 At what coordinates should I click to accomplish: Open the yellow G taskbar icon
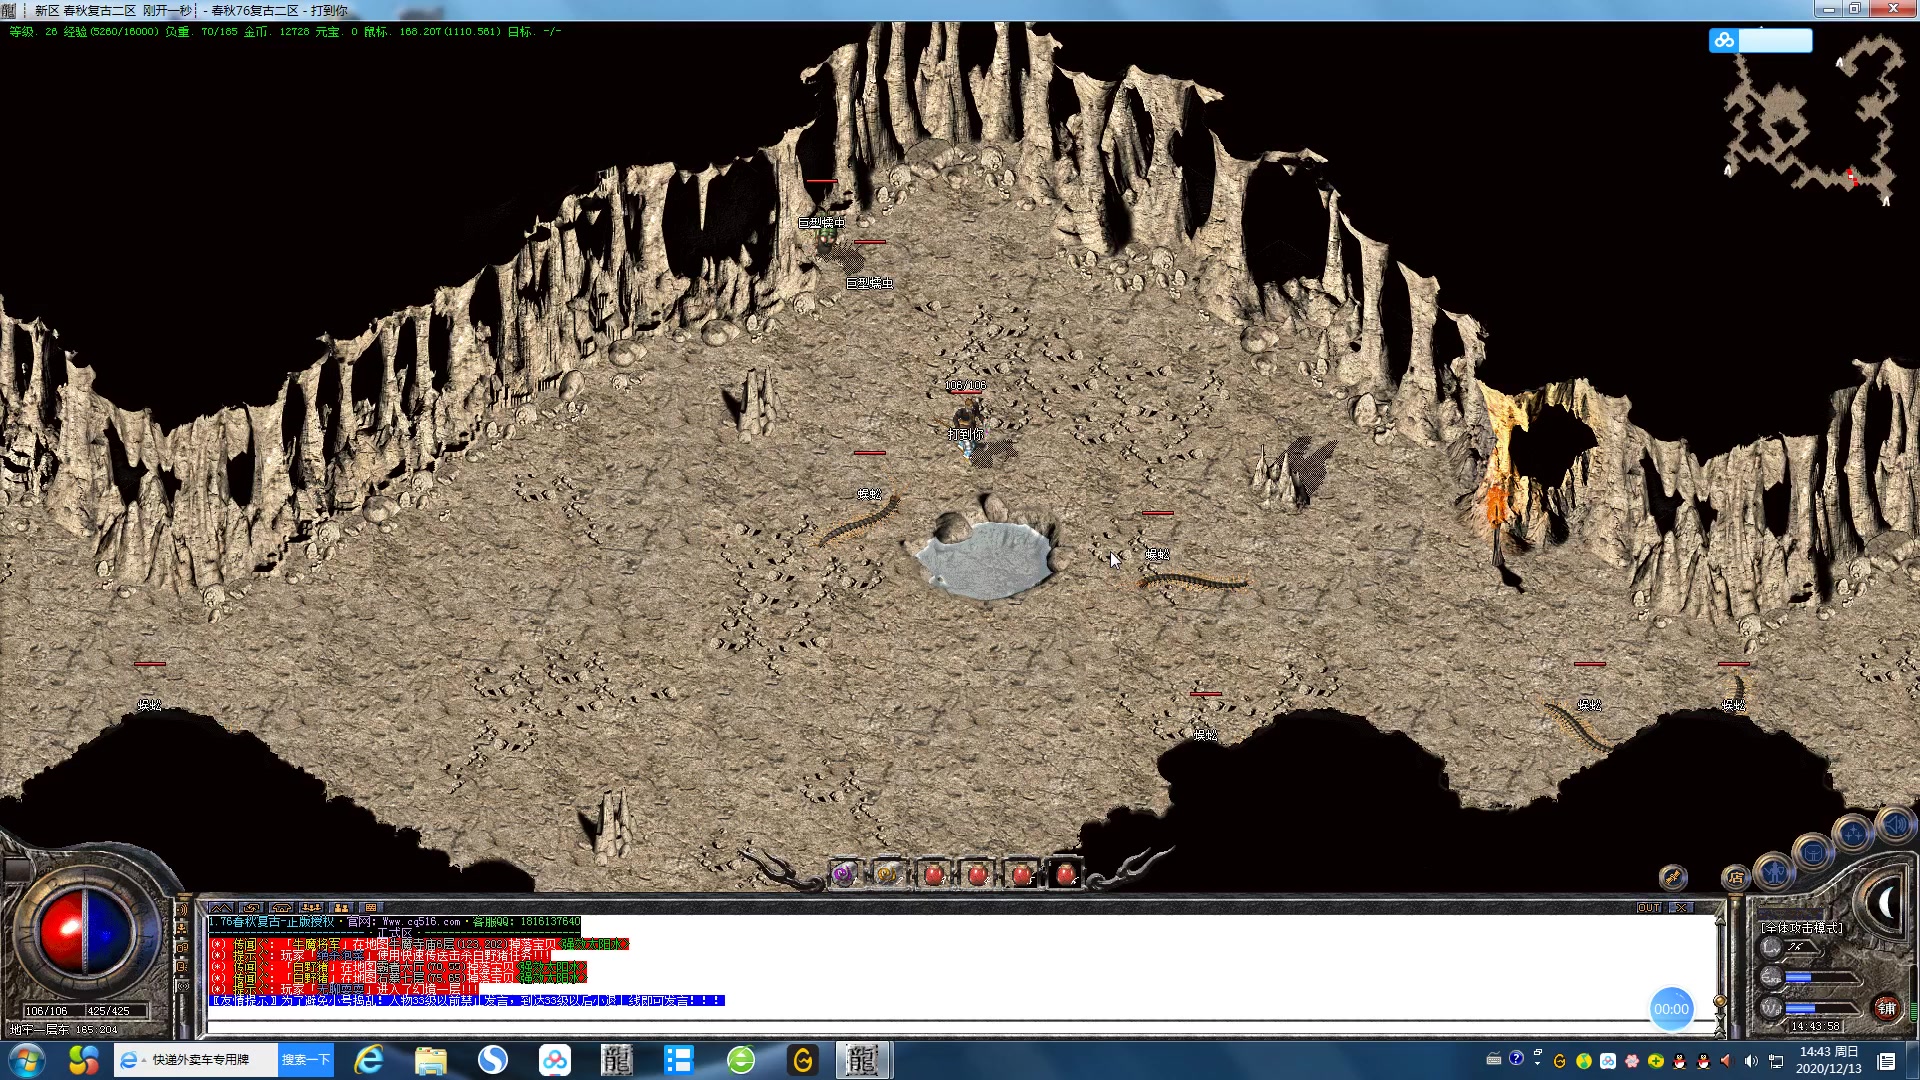pos(803,1060)
